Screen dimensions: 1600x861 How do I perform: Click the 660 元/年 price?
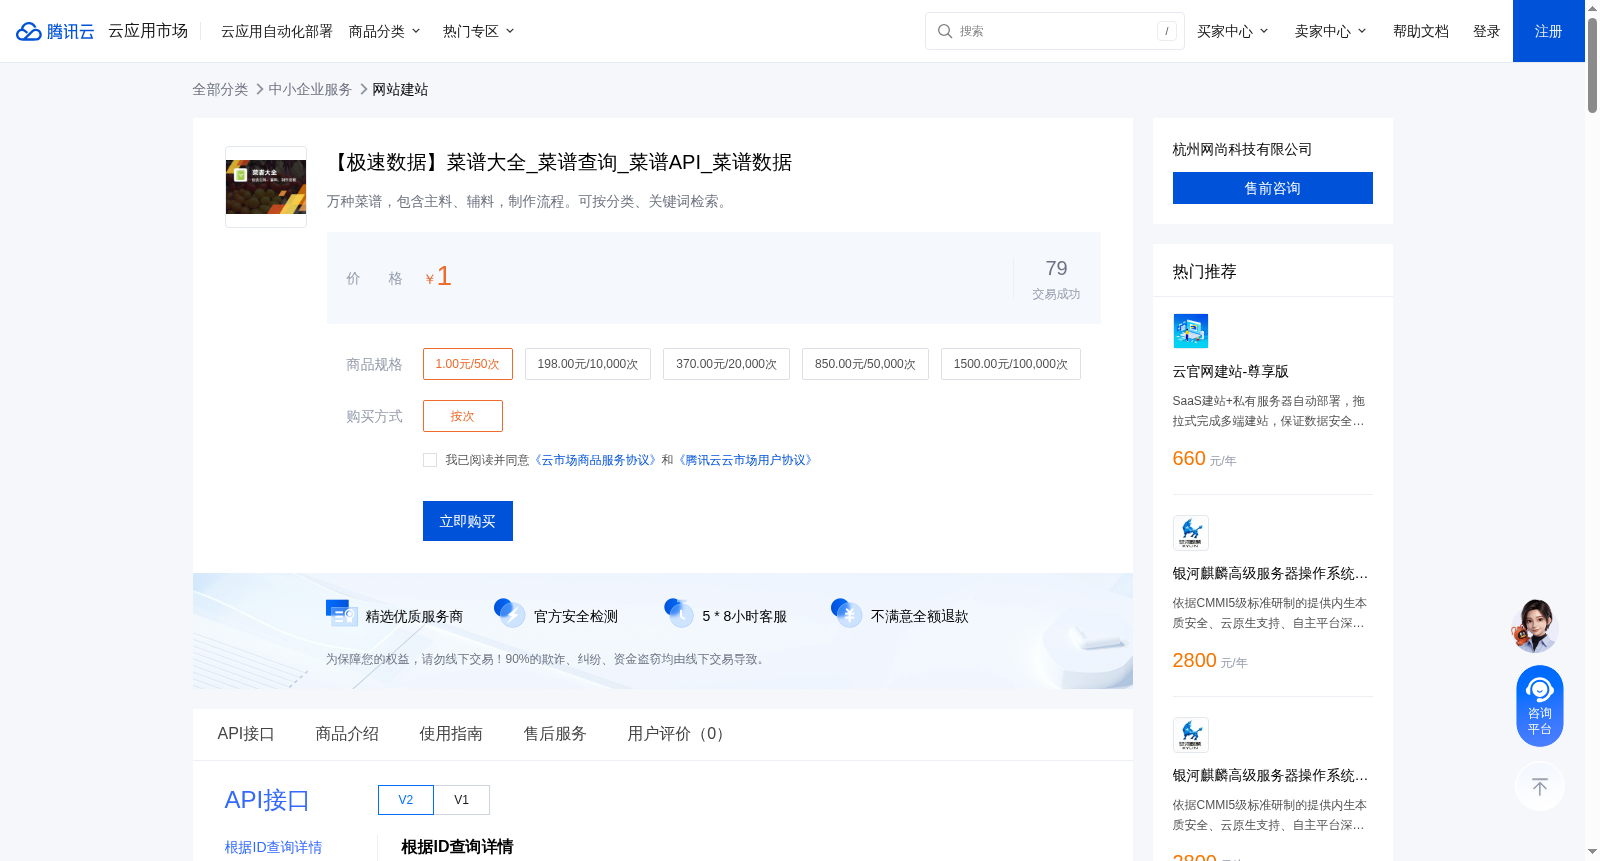pos(1204,459)
